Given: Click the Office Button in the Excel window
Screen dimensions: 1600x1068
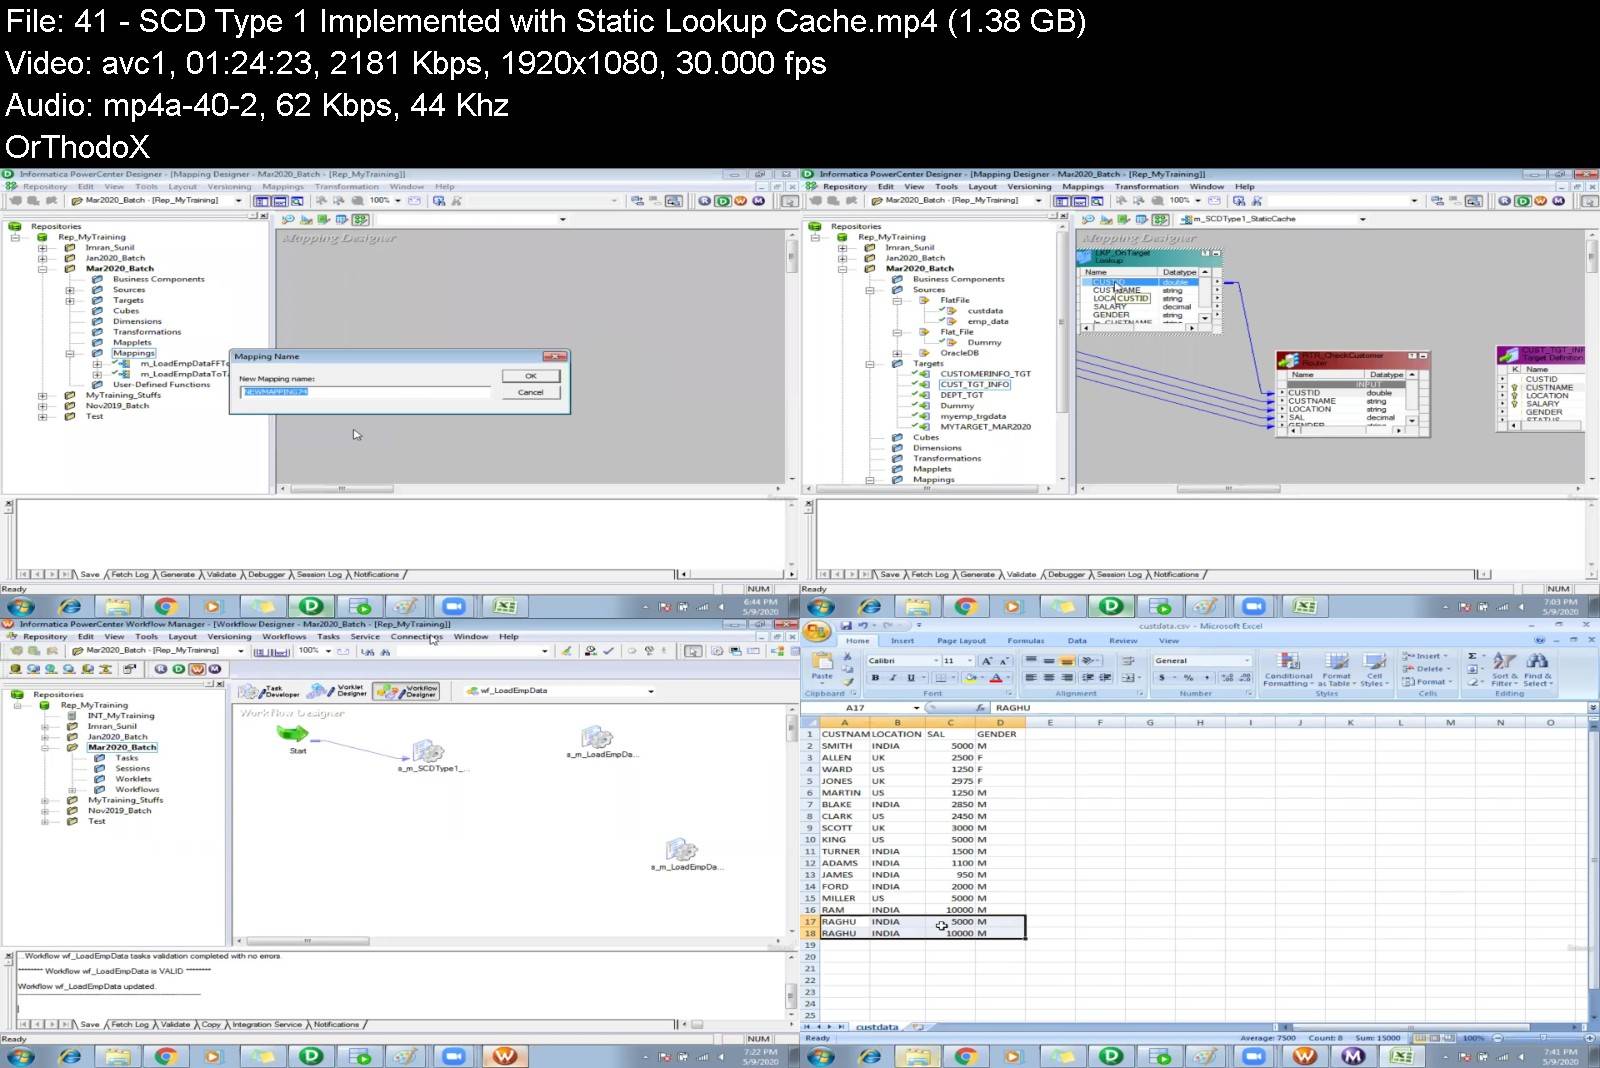Looking at the screenshot, I should (x=817, y=631).
